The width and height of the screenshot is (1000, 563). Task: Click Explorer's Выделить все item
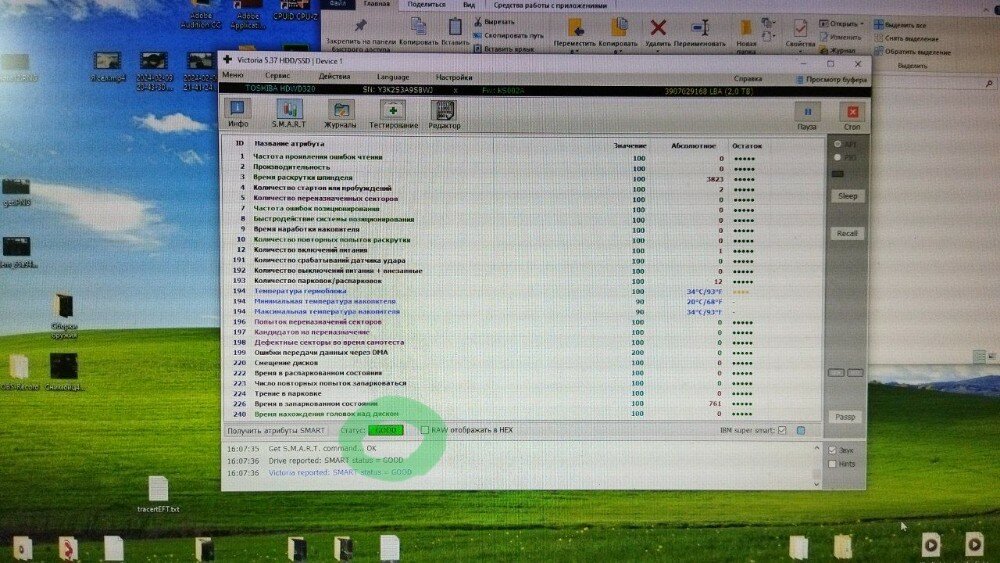click(x=900, y=25)
